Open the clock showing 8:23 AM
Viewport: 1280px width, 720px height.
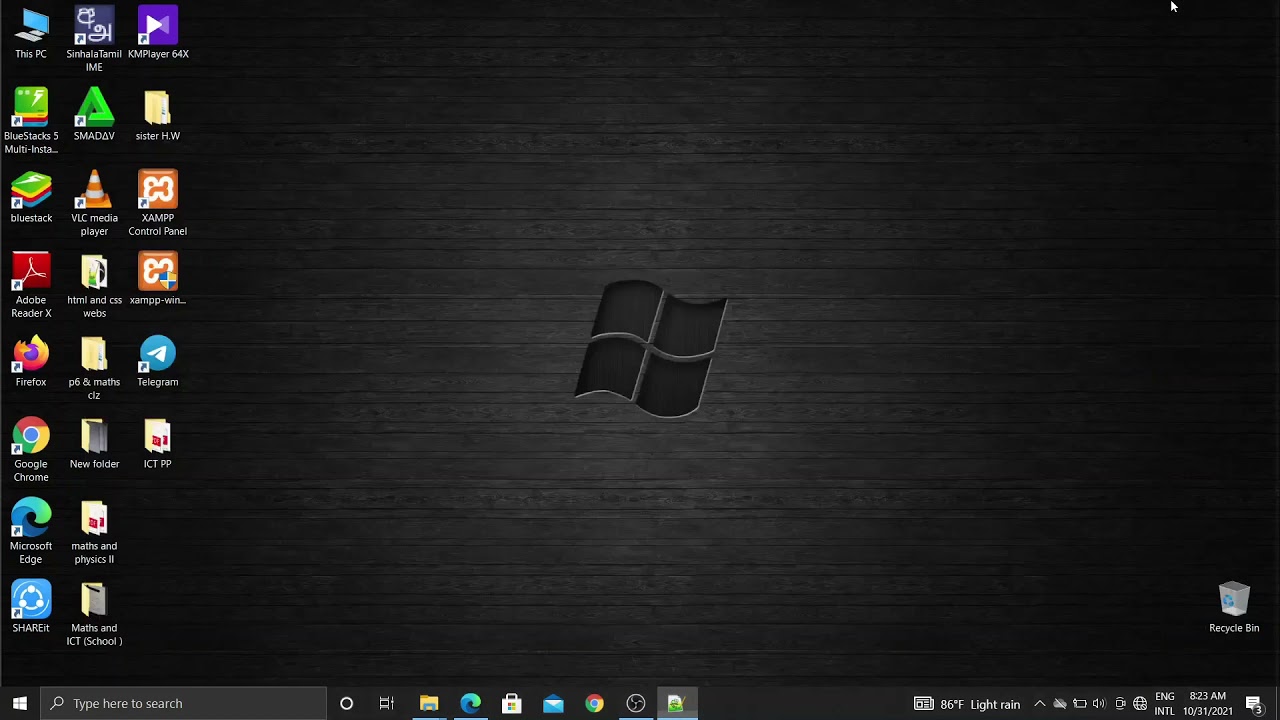pyautogui.click(x=1208, y=704)
